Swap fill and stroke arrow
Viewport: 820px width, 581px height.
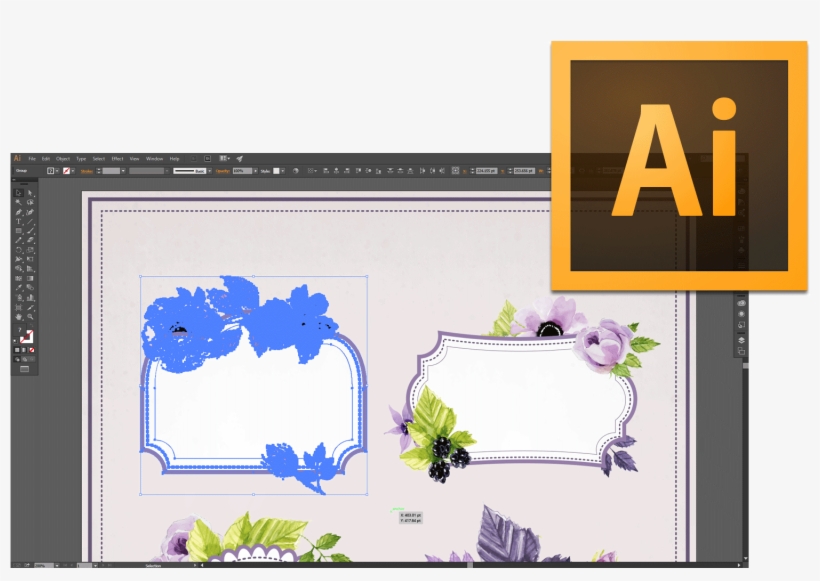(x=31, y=325)
